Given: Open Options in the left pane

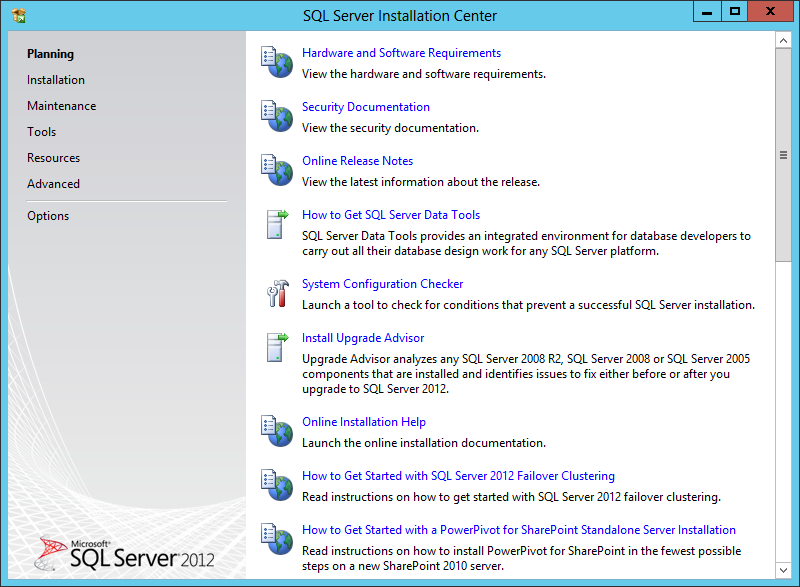Looking at the screenshot, I should click(x=48, y=216).
